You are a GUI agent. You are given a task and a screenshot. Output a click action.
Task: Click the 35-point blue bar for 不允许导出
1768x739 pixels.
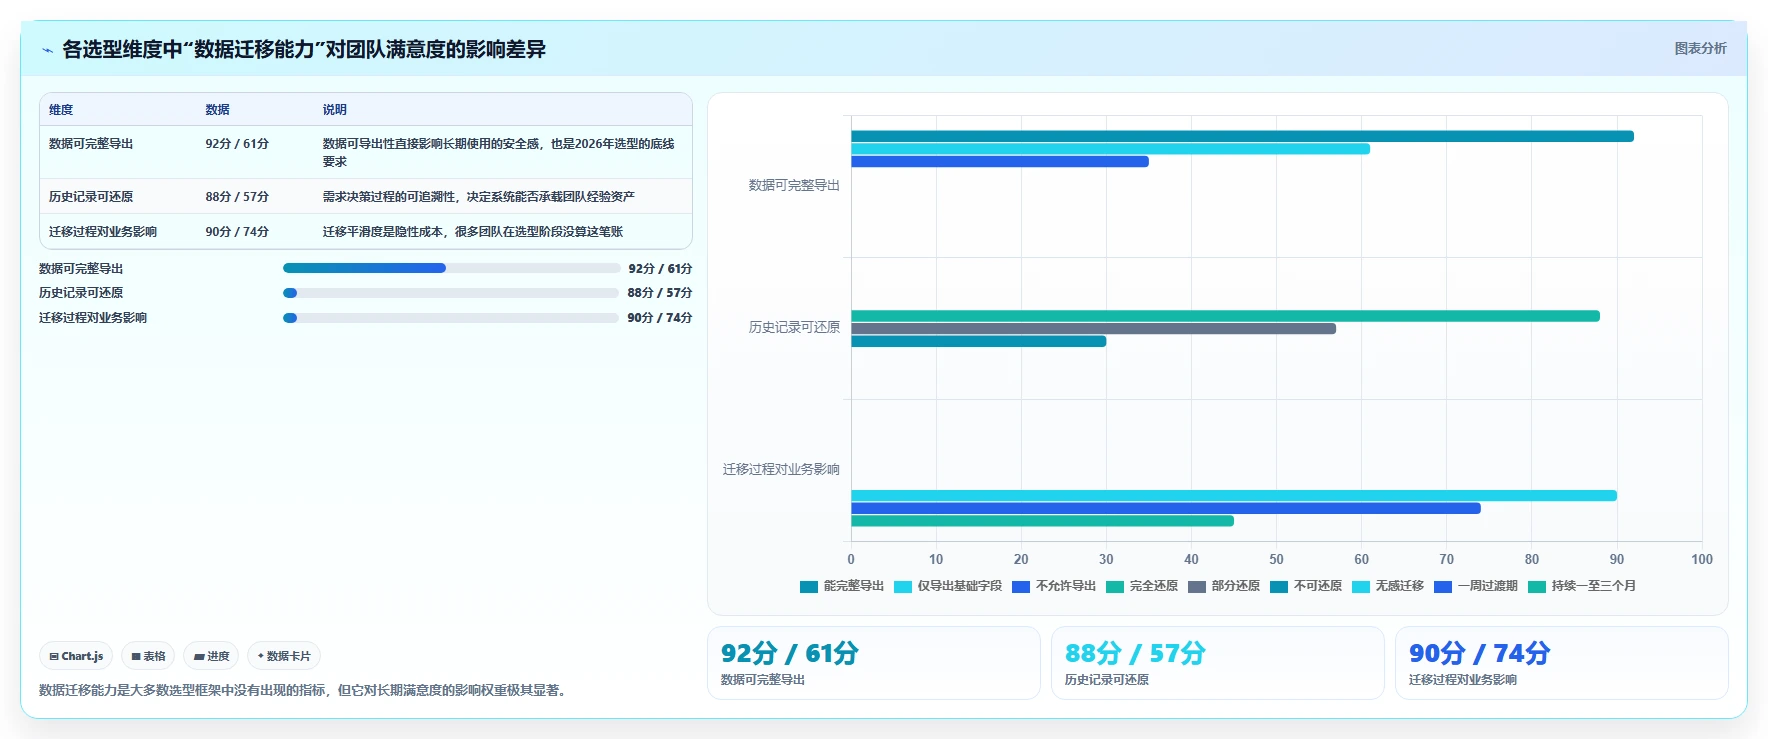(1000, 161)
